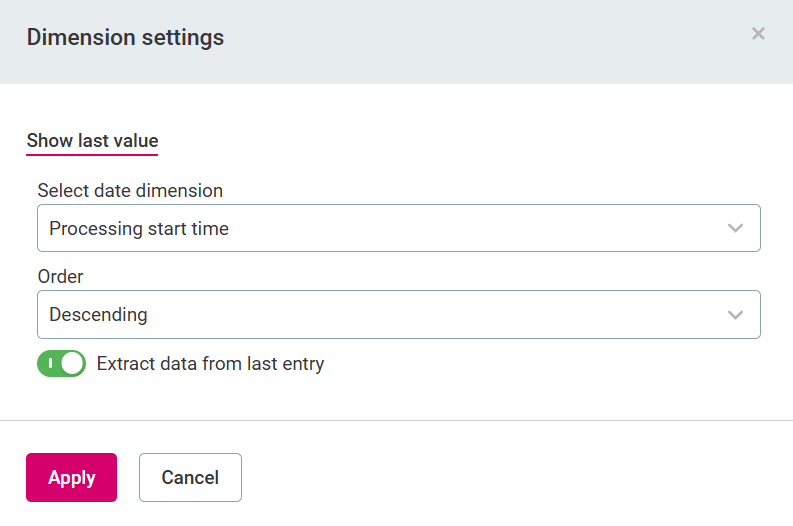Click the gray dialog header bar
This screenshot has height=526, width=793.
pos(450,40)
